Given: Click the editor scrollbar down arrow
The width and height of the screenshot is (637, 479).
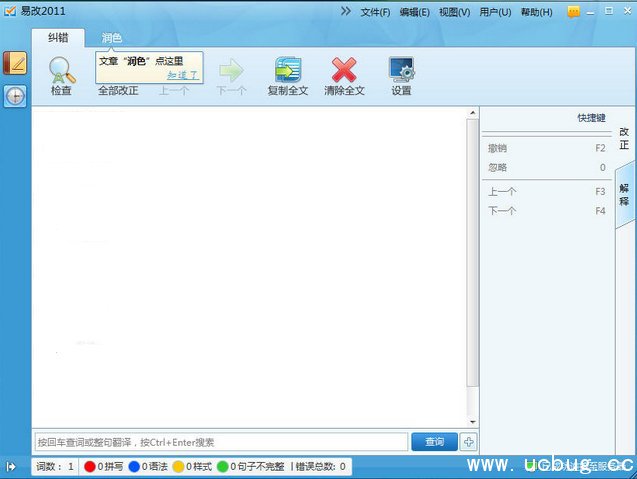Looking at the screenshot, I should pos(472,422).
